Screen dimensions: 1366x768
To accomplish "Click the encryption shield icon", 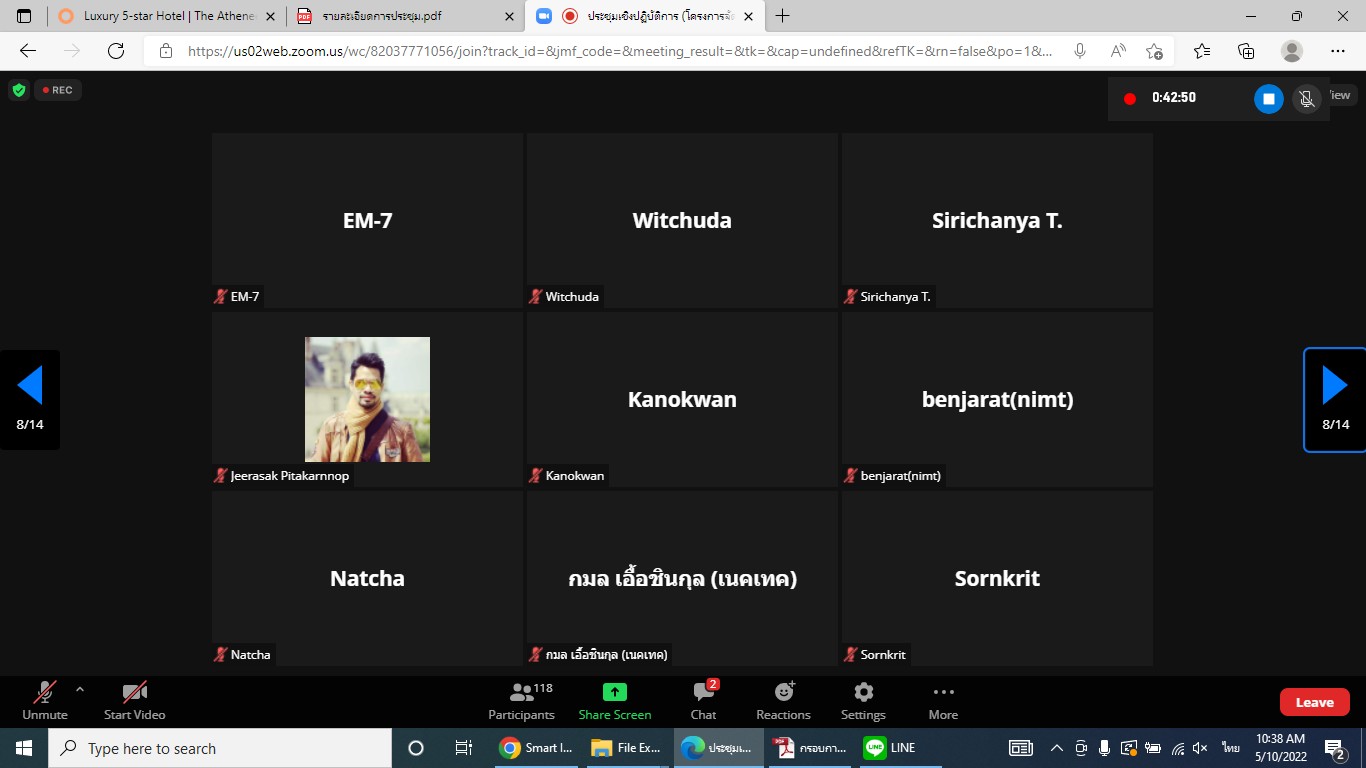I will [19, 90].
